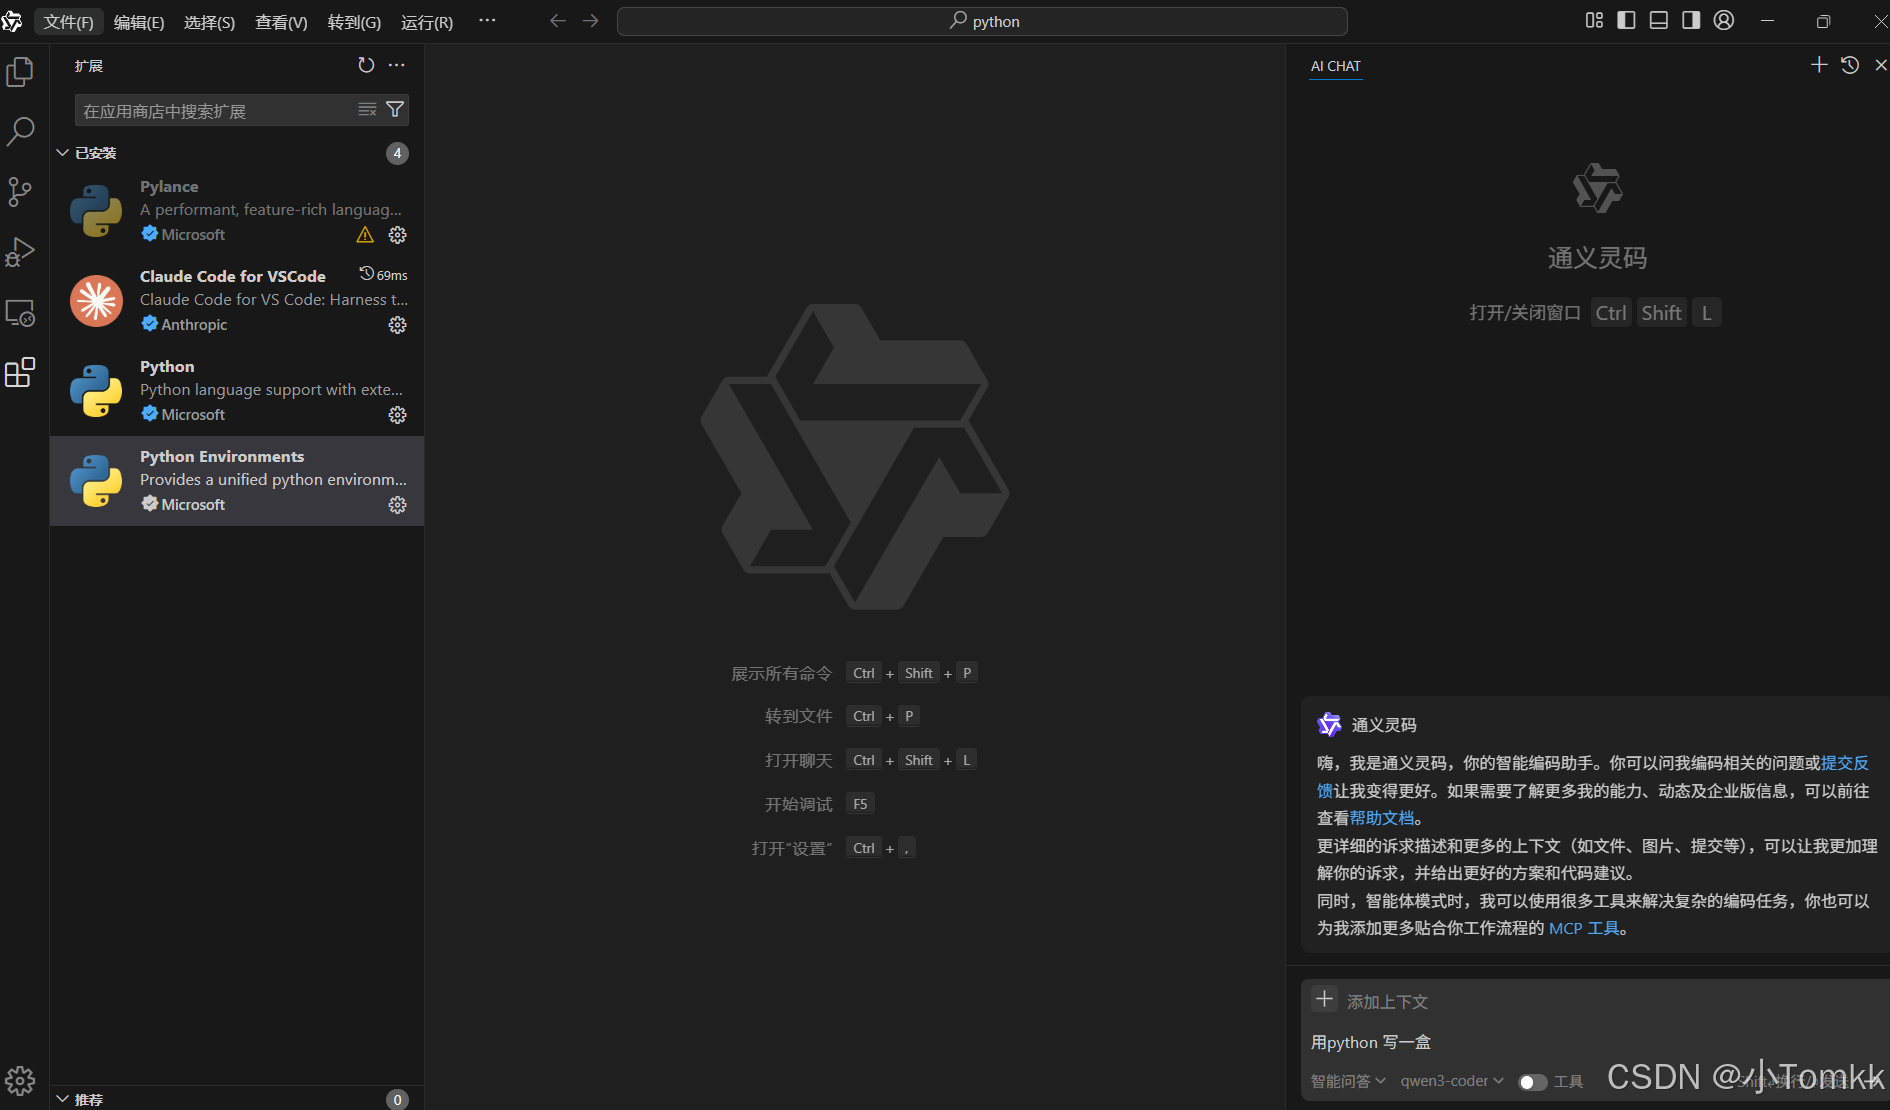1890x1110 pixels.
Task: Open the 帮助文档 link
Action: (x=1382, y=818)
